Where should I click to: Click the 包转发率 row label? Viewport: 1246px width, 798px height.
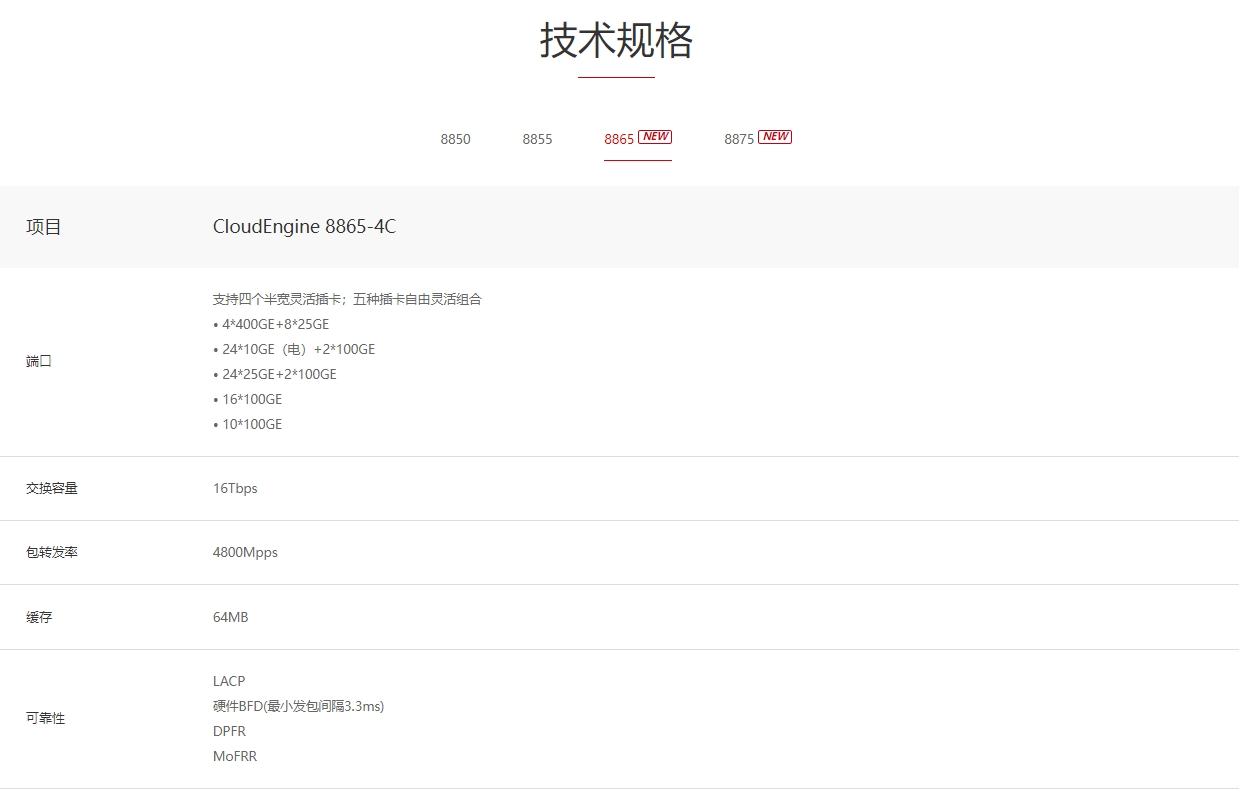52,553
